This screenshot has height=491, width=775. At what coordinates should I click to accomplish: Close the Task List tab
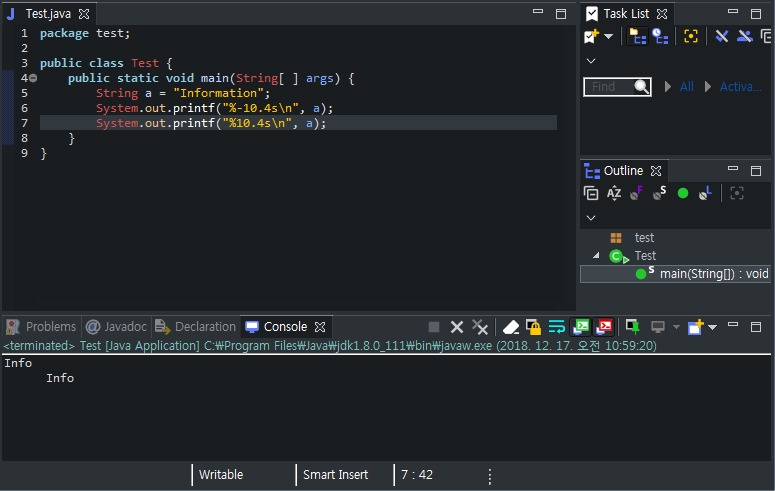[662, 14]
